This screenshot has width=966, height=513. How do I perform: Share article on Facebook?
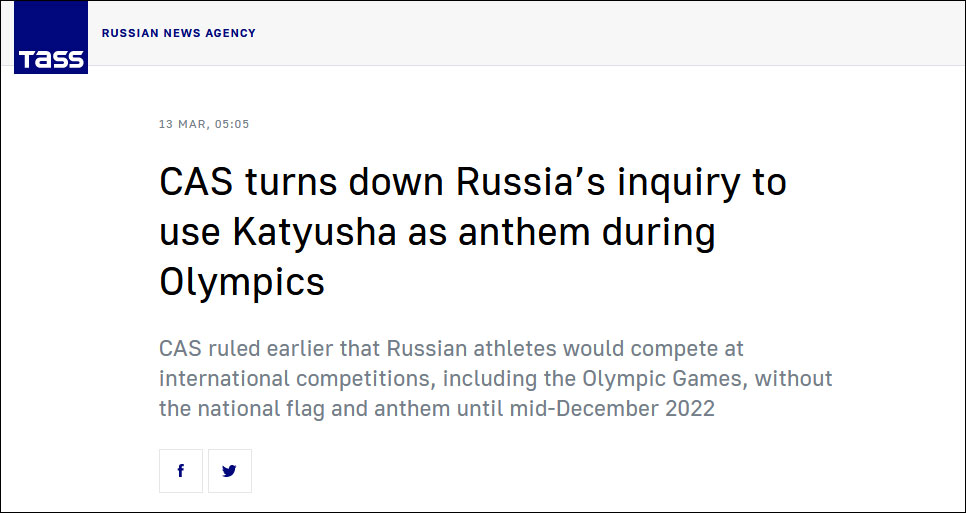click(x=181, y=471)
